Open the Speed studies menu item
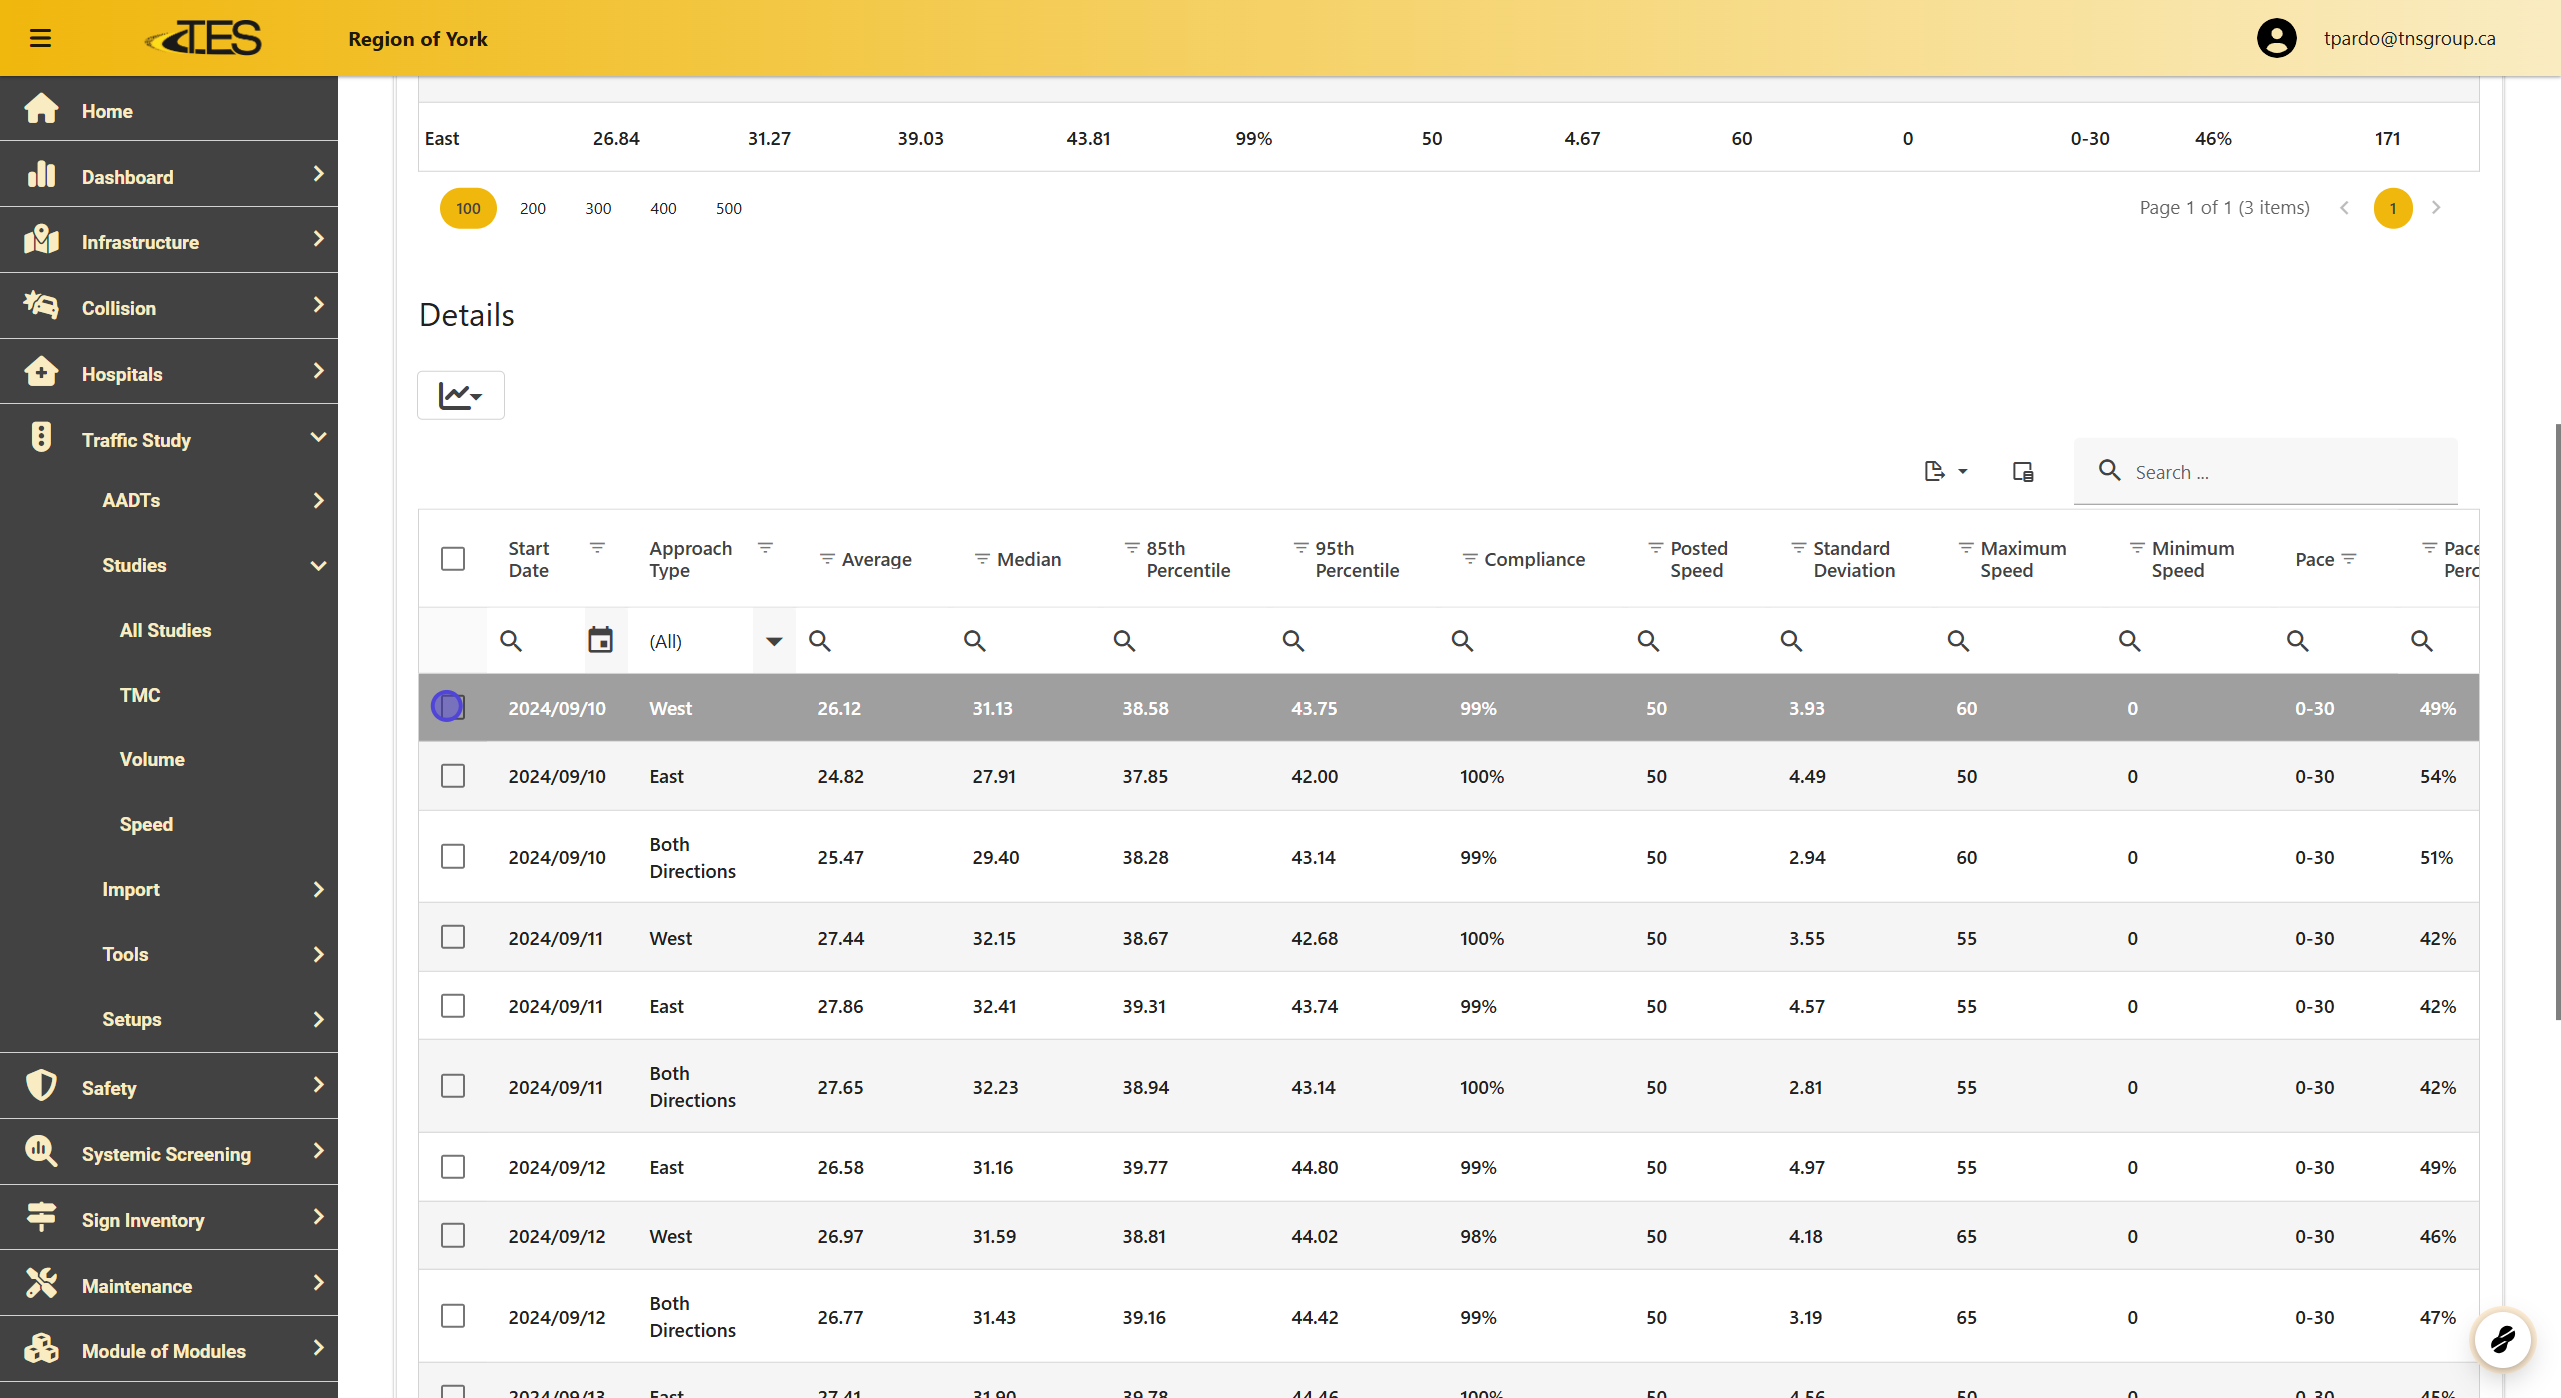This screenshot has width=2561, height=1398. pos(146,824)
